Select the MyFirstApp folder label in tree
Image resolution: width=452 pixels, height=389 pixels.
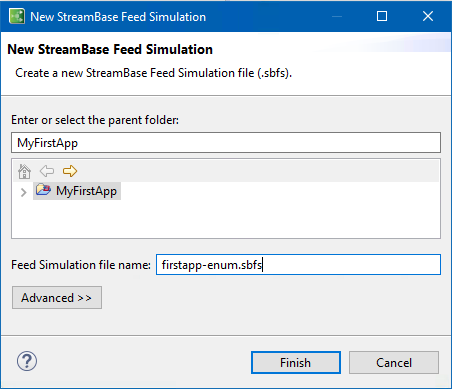(x=86, y=191)
